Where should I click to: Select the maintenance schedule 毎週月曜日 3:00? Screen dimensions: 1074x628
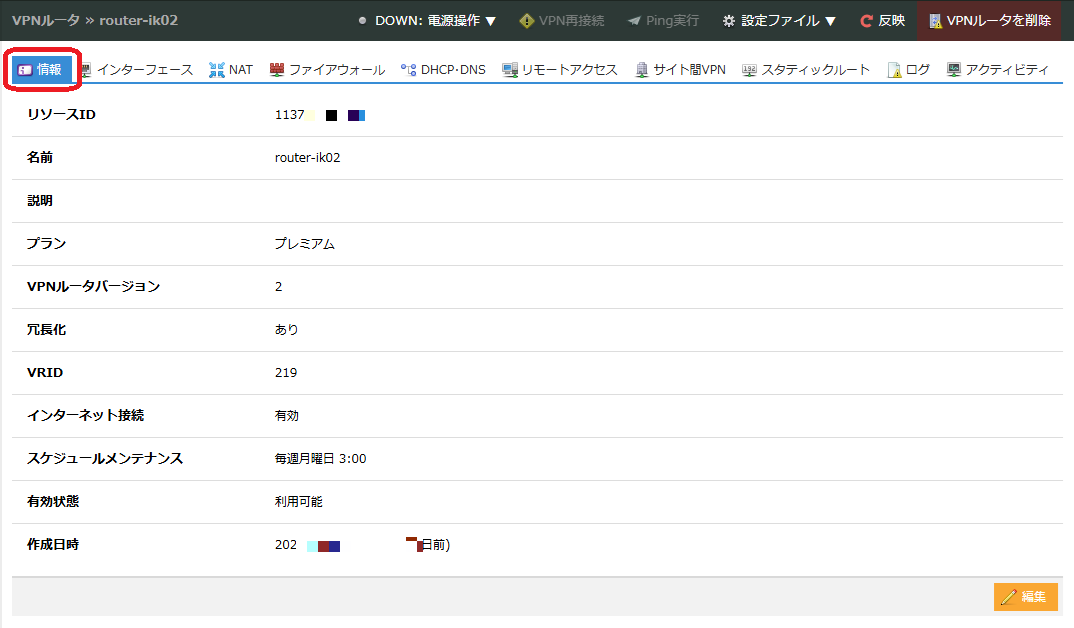pyautogui.click(x=321, y=459)
